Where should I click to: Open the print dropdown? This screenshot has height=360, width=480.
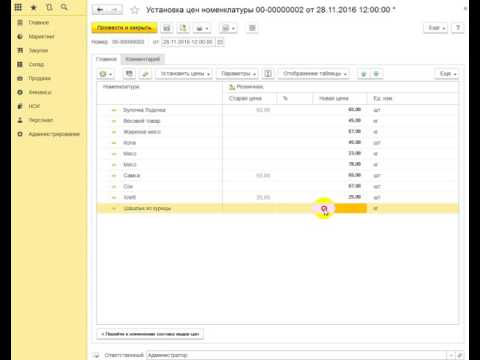pos(202,28)
